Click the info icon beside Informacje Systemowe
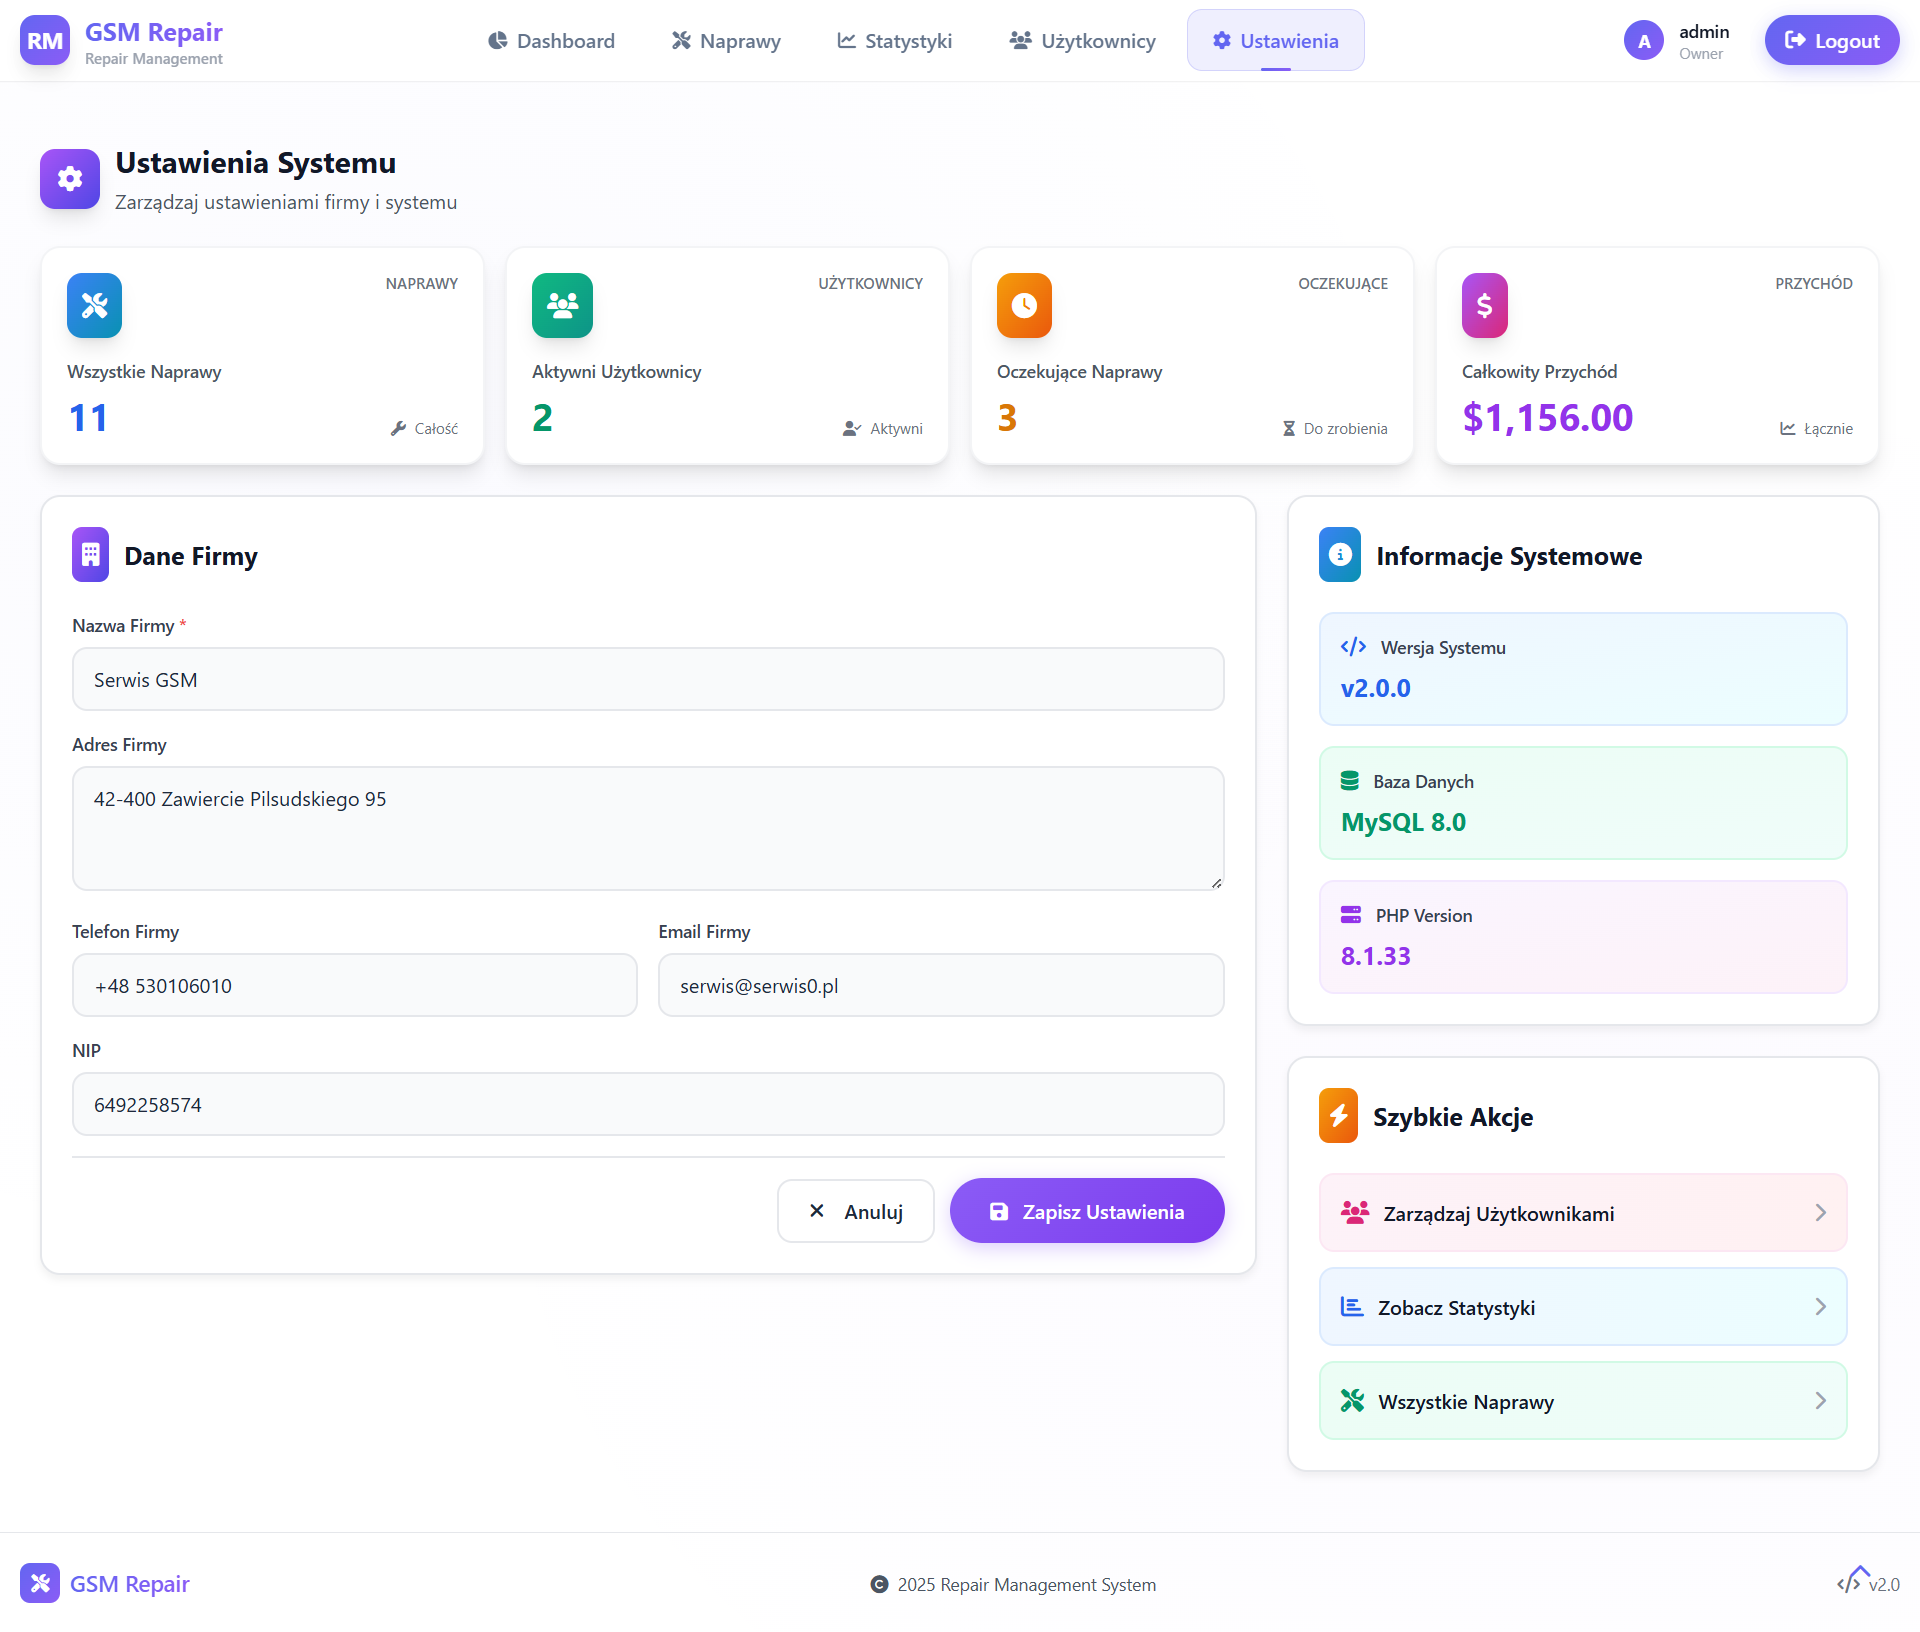Viewport: 1920px width, 1632px height. point(1340,554)
